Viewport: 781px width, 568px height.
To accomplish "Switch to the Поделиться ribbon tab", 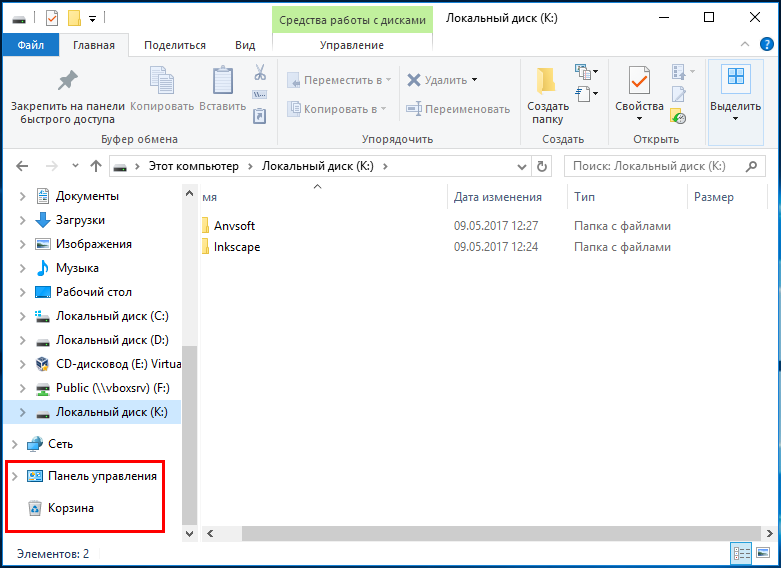I will pyautogui.click(x=175, y=45).
